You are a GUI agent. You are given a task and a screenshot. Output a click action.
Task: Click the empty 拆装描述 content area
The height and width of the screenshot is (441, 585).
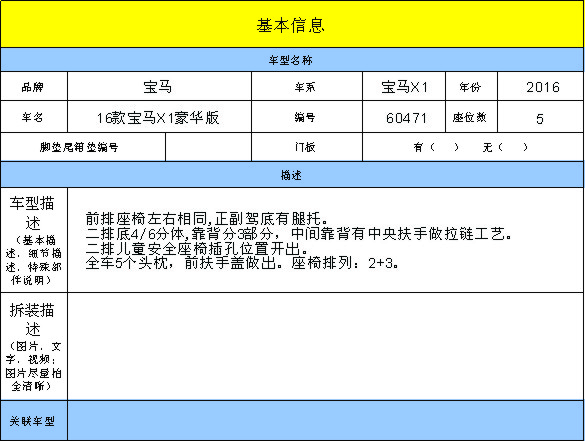pyautogui.click(x=325, y=346)
